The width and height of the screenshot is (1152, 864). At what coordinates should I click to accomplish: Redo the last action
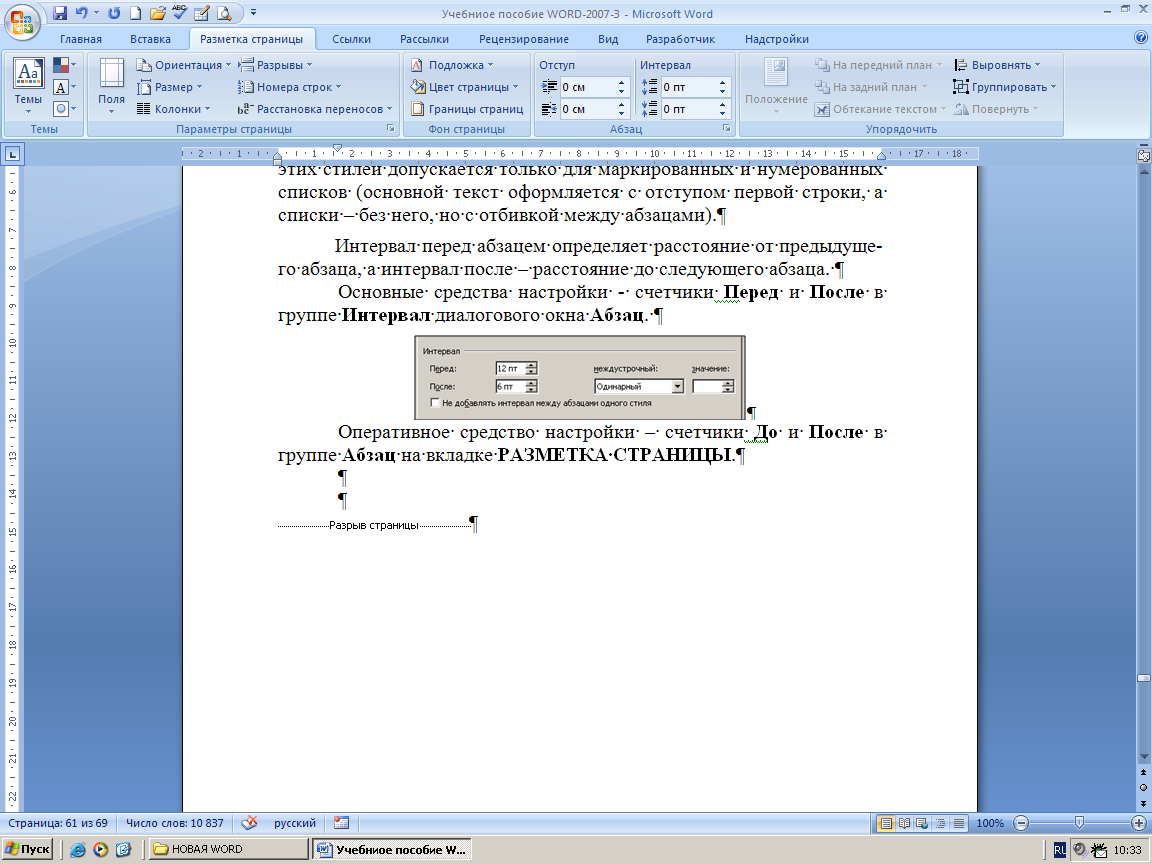pos(114,12)
